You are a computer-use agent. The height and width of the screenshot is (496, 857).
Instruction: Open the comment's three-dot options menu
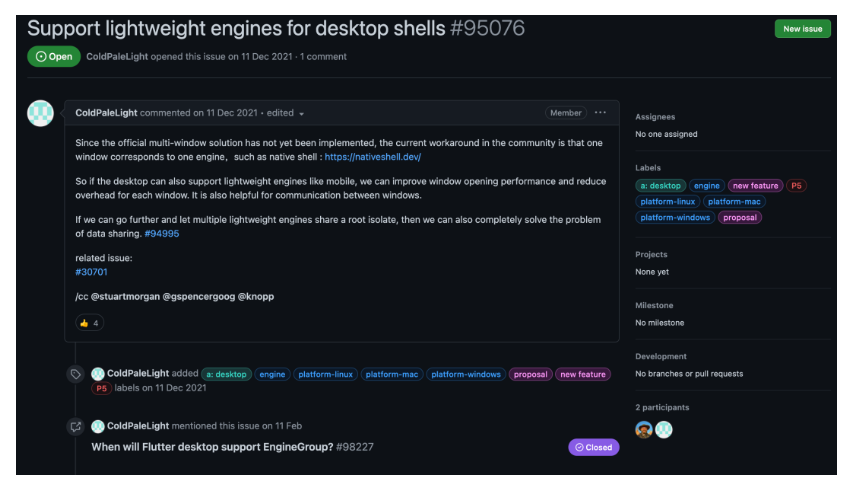(600, 113)
